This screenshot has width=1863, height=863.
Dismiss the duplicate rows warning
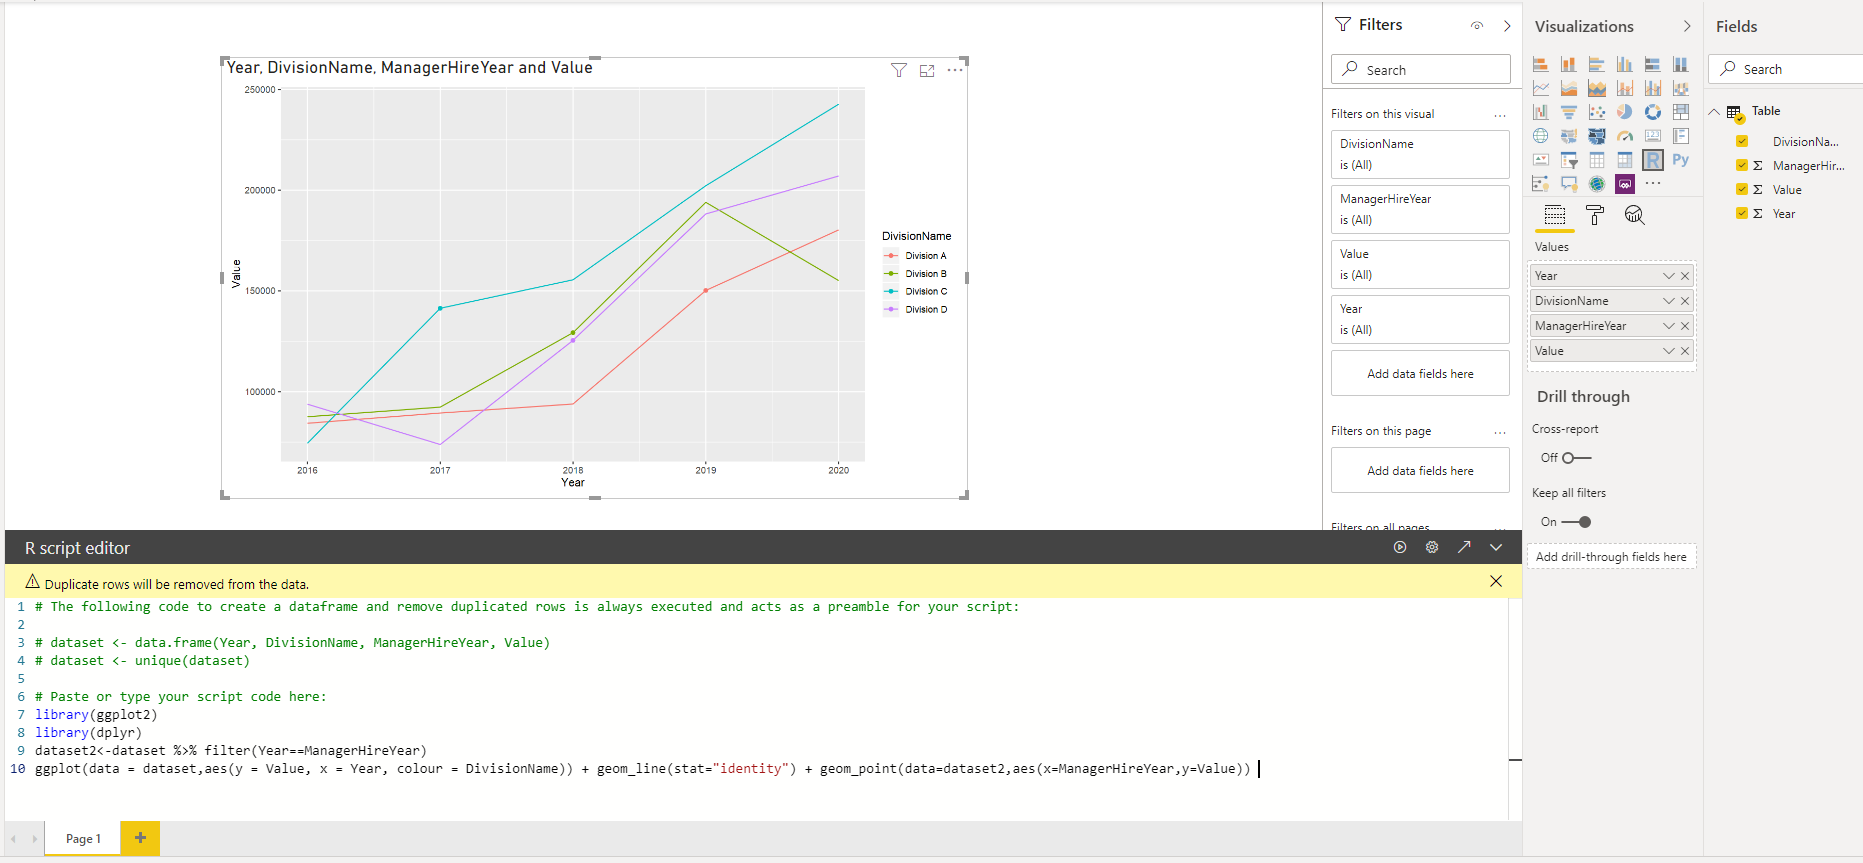coord(1496,581)
